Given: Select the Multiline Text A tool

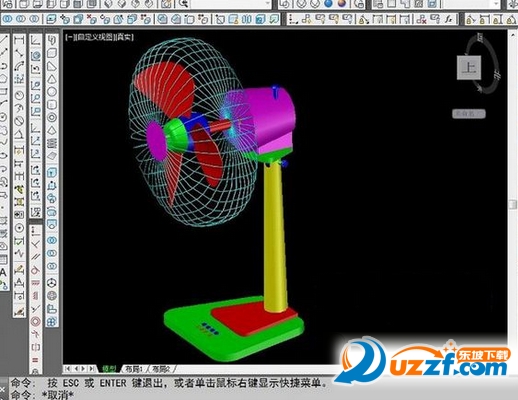Looking at the screenshot, I should (x=3, y=273).
